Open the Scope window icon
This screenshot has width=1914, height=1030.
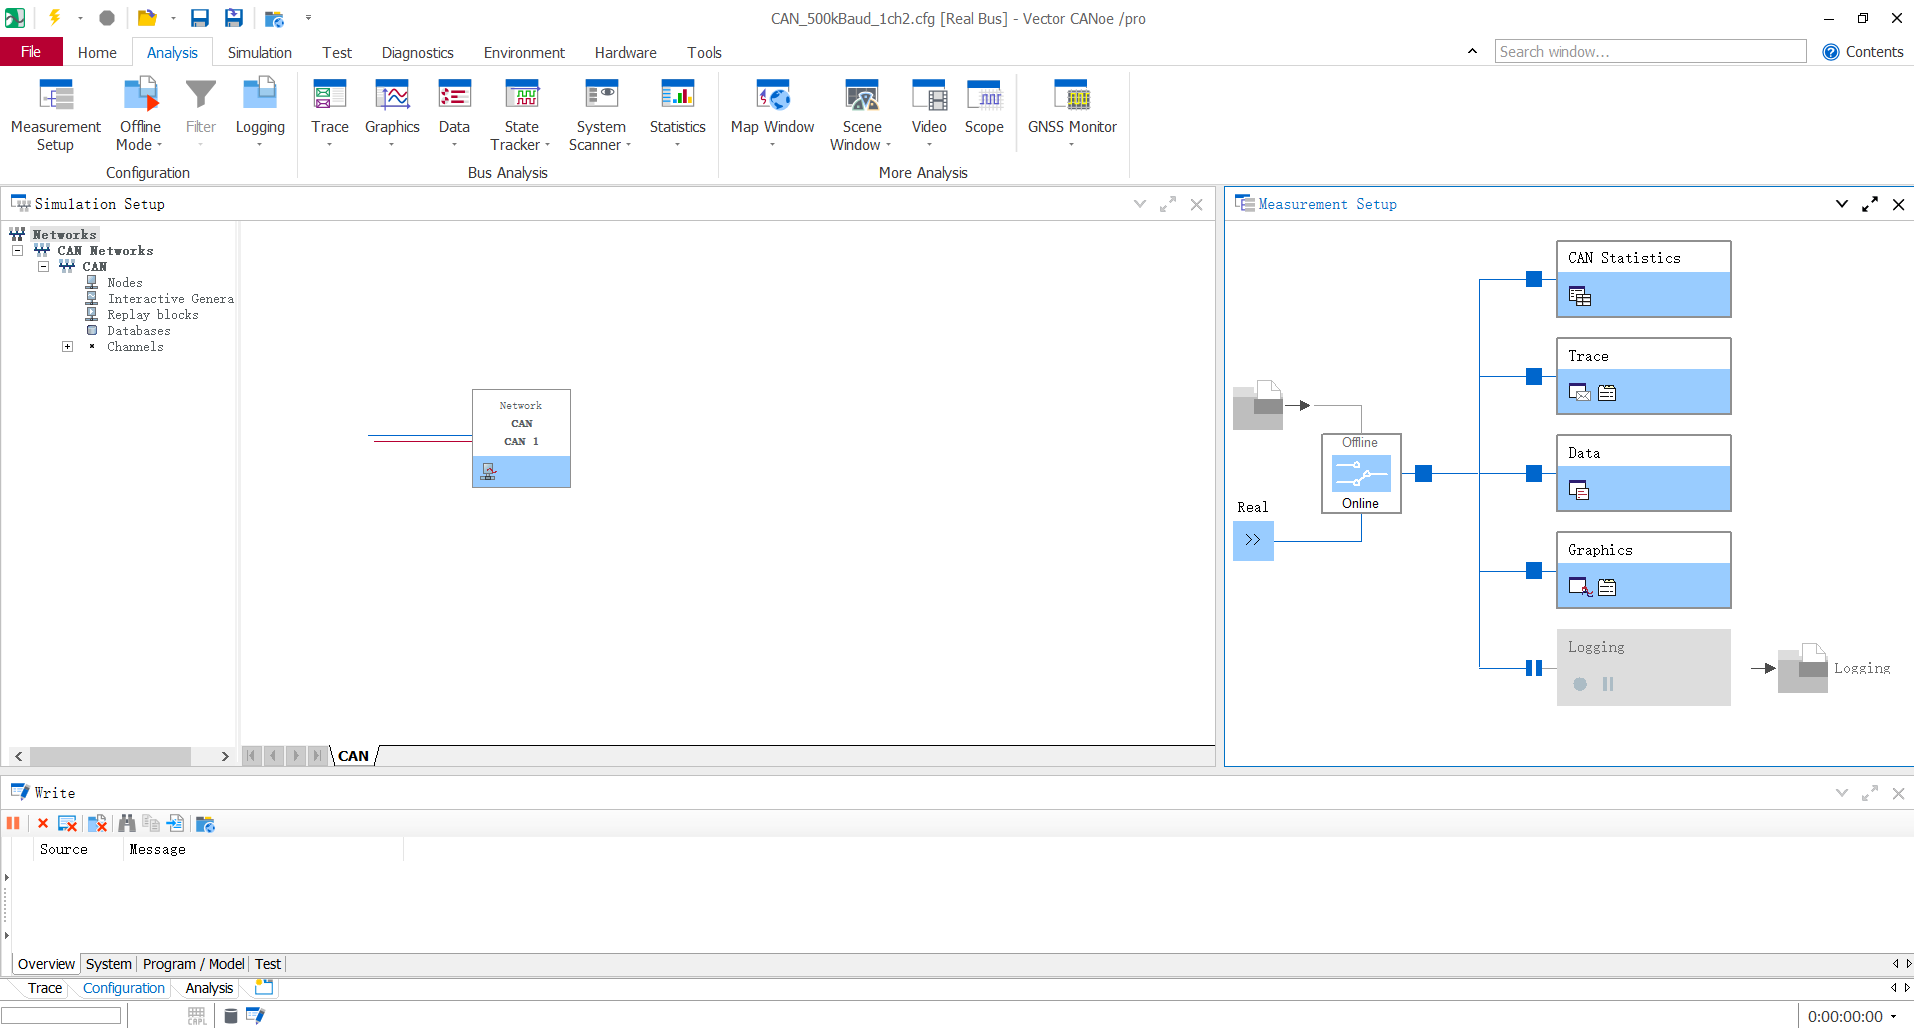(x=984, y=97)
